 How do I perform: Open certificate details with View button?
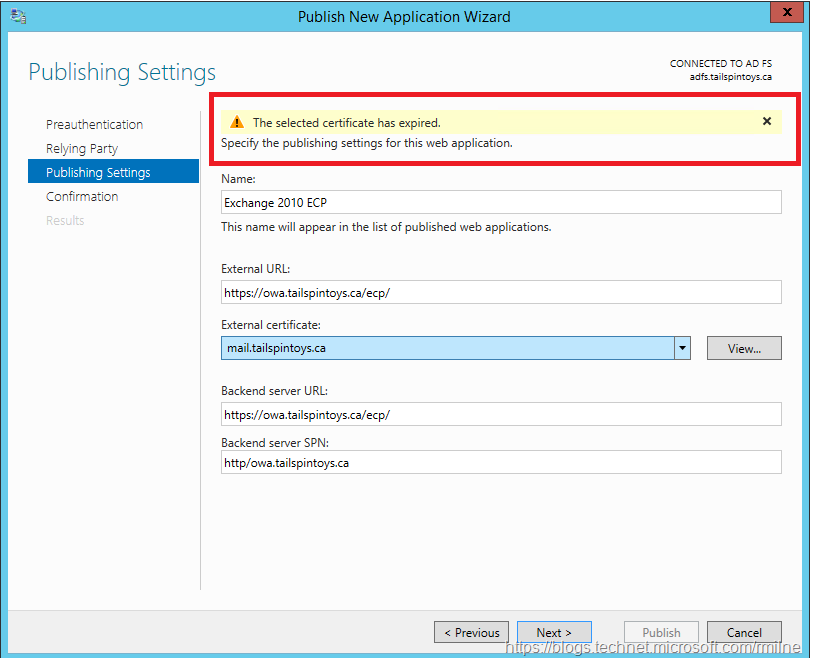point(744,348)
